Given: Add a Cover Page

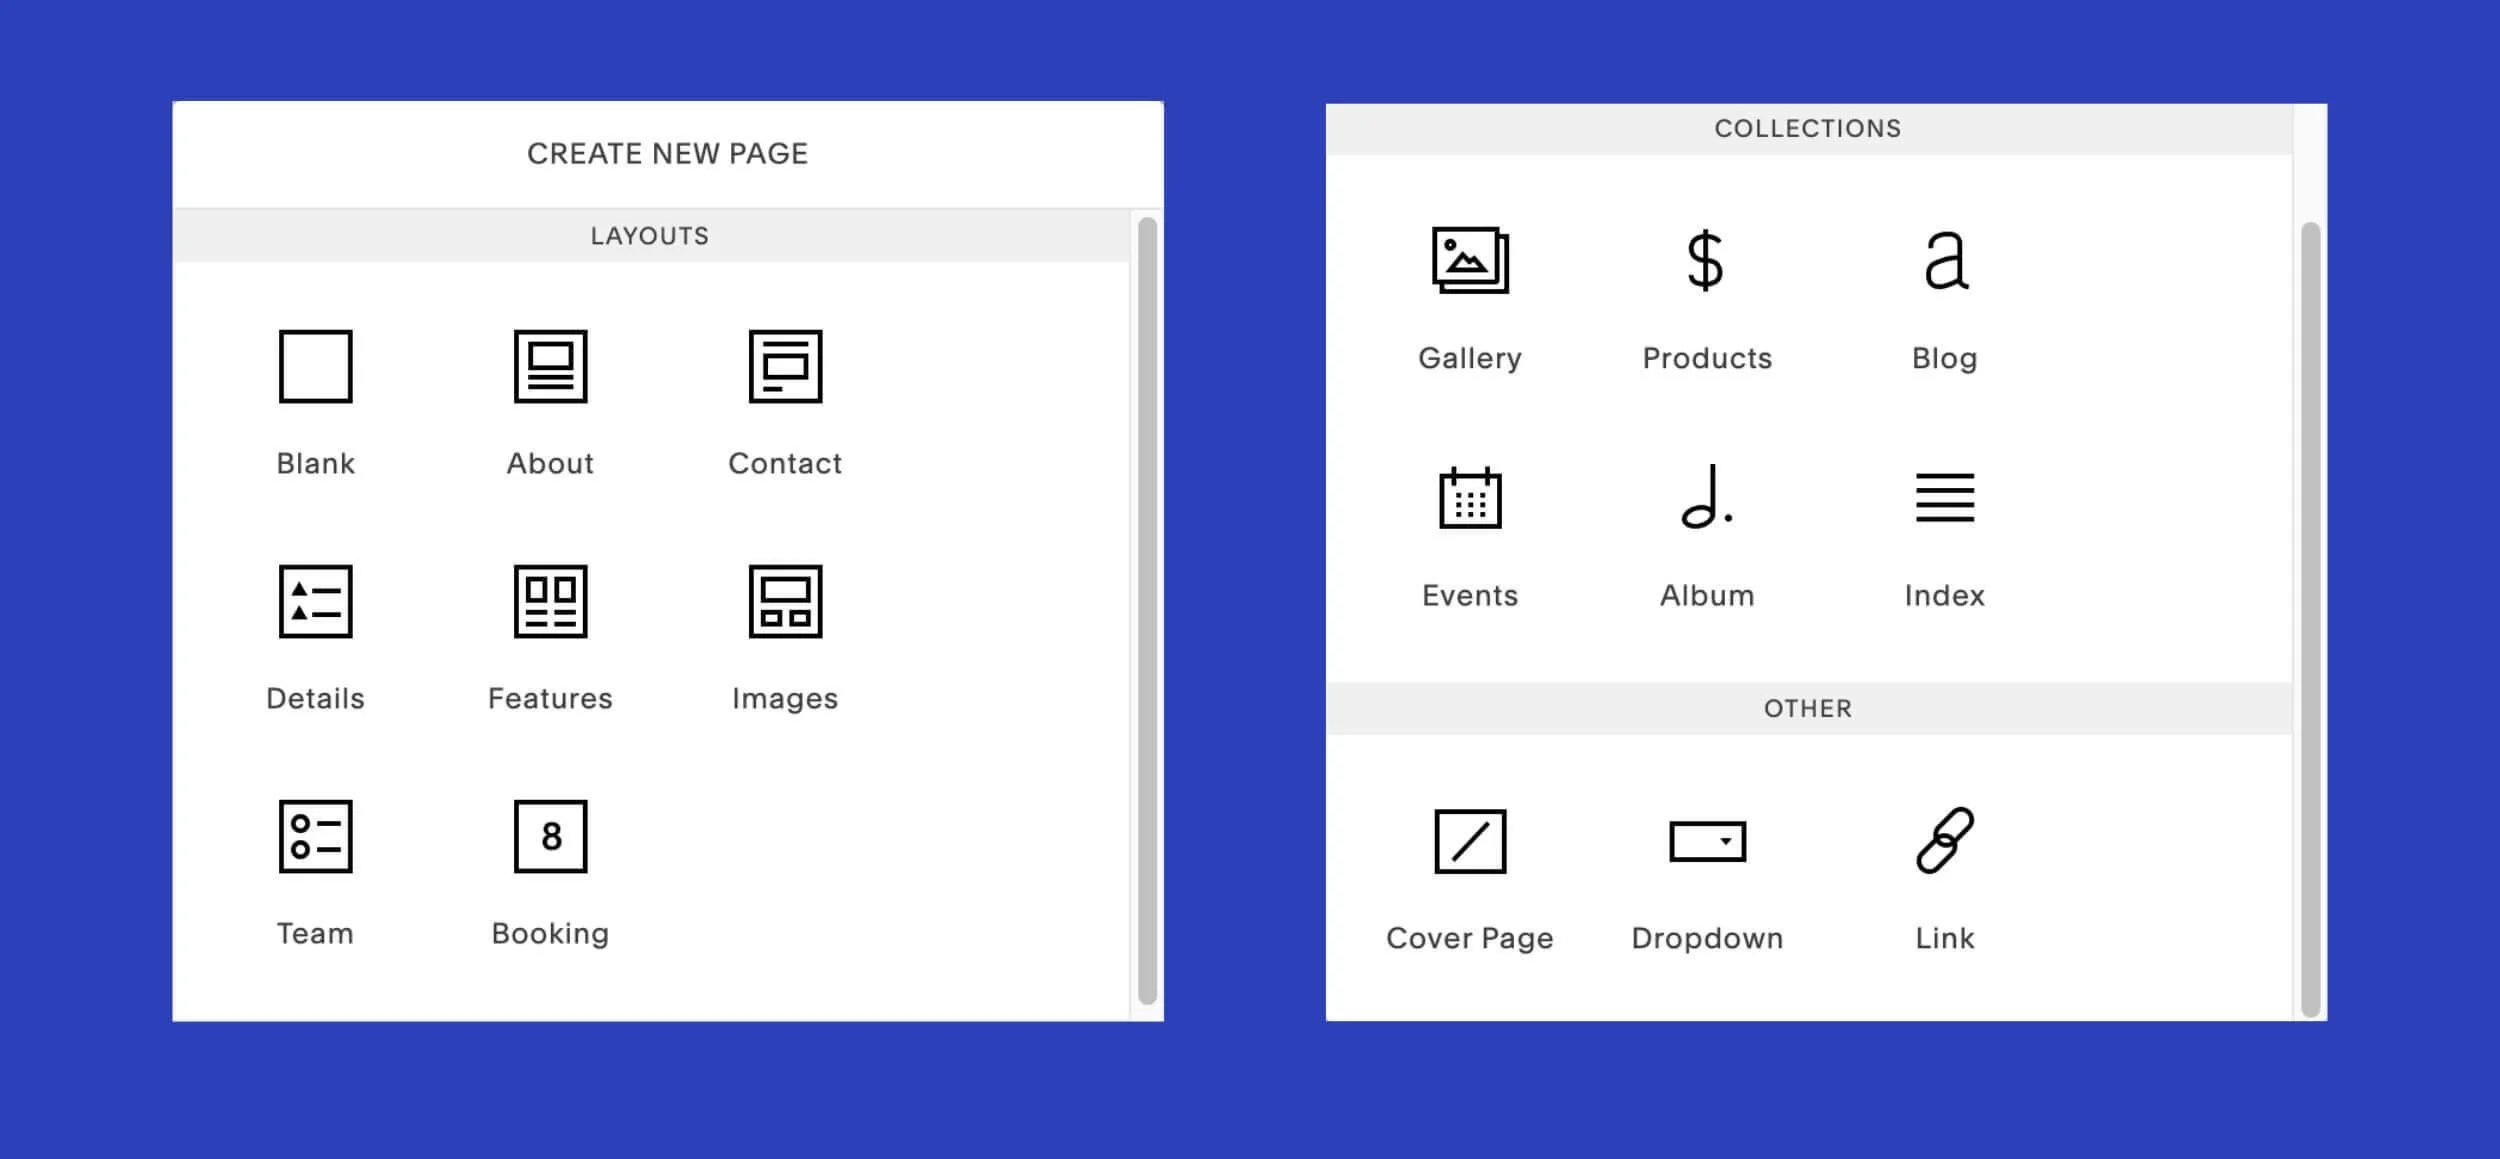Looking at the screenshot, I should 1470,841.
